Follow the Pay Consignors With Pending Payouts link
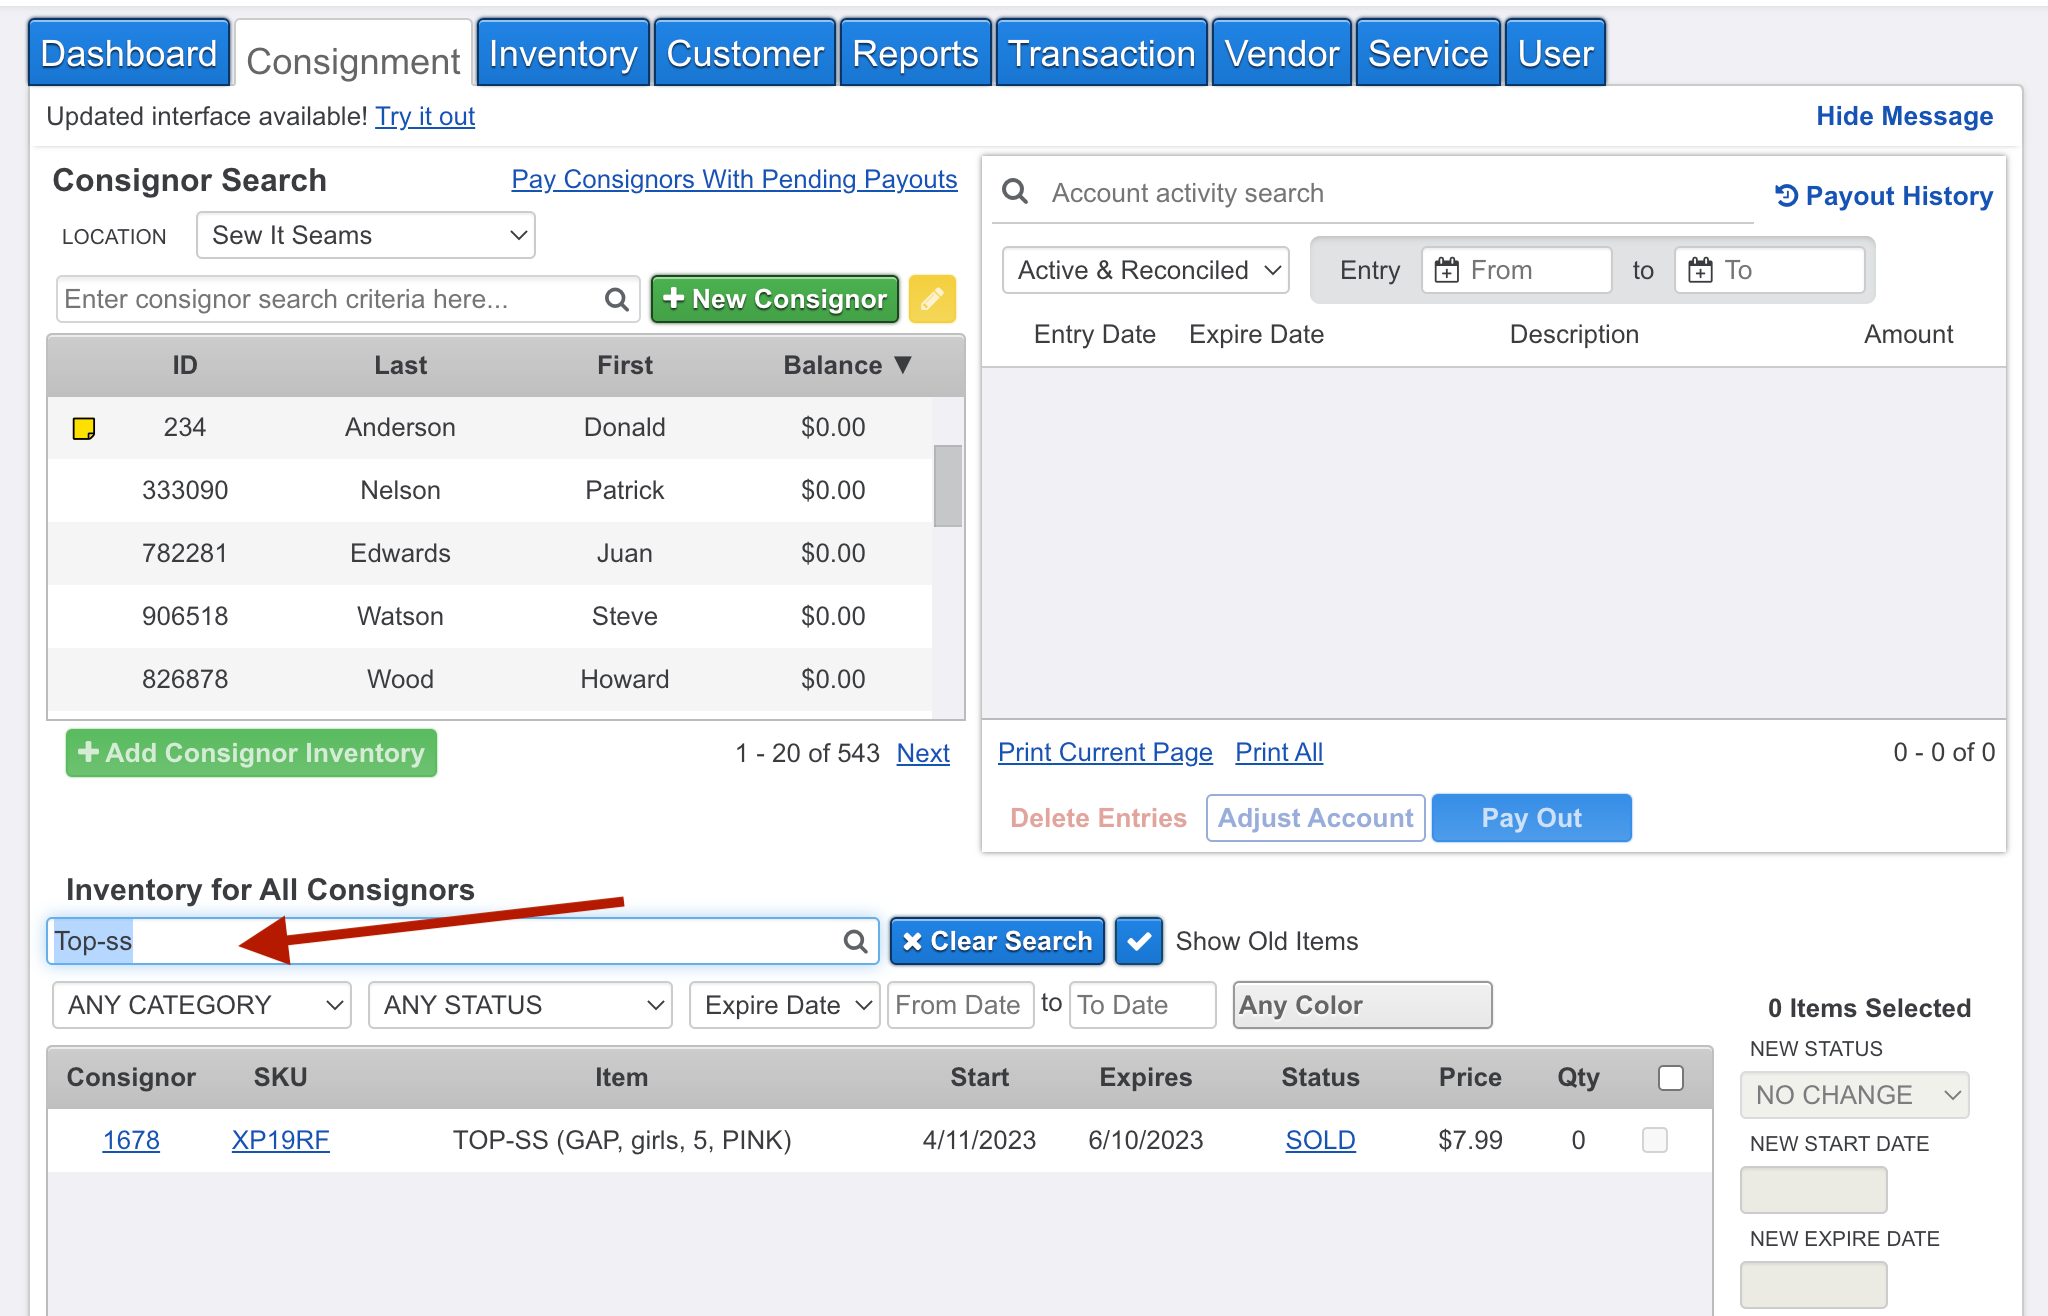The height and width of the screenshot is (1316, 2048). (734, 179)
